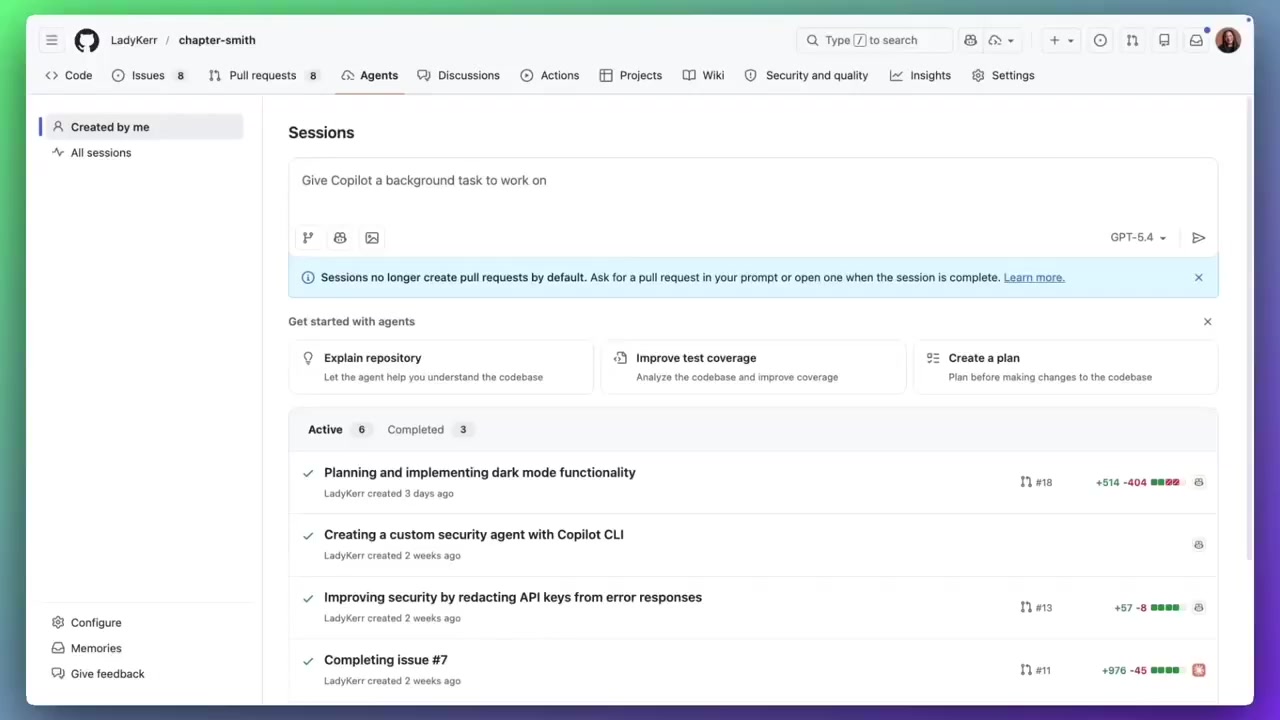Show Active sessions list

[x=338, y=429]
